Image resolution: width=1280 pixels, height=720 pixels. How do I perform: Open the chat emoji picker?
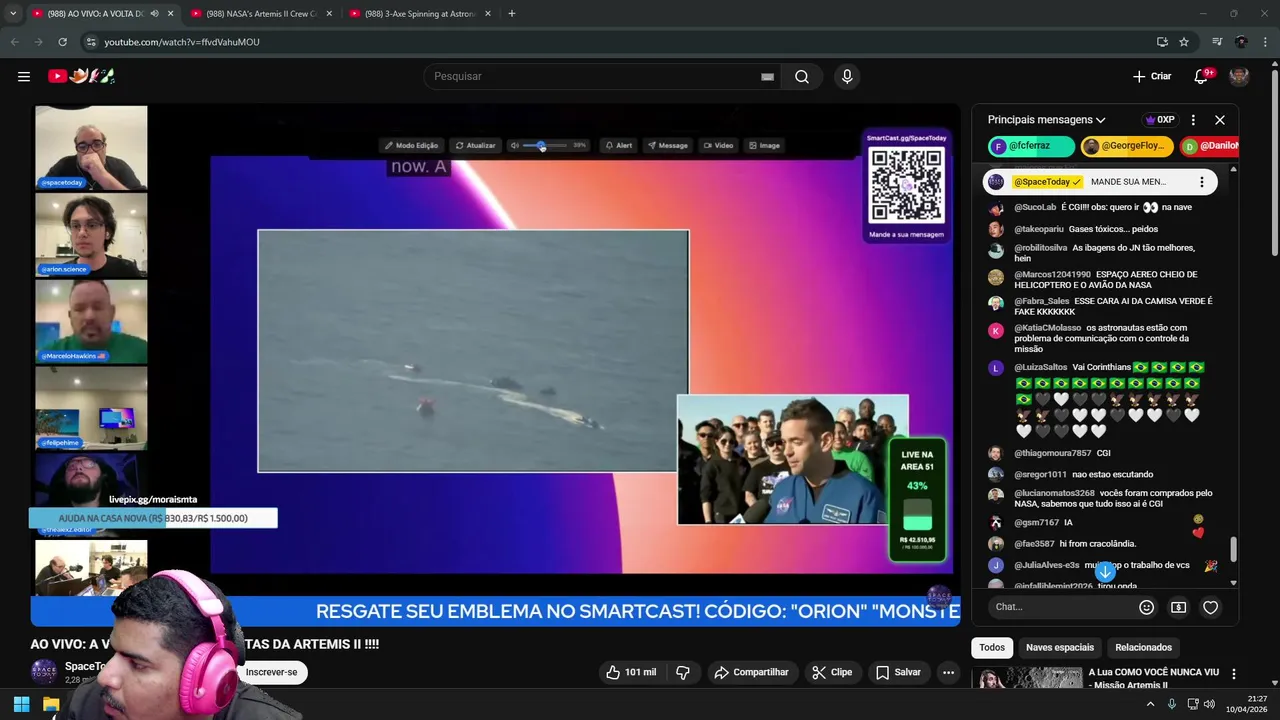(1147, 607)
